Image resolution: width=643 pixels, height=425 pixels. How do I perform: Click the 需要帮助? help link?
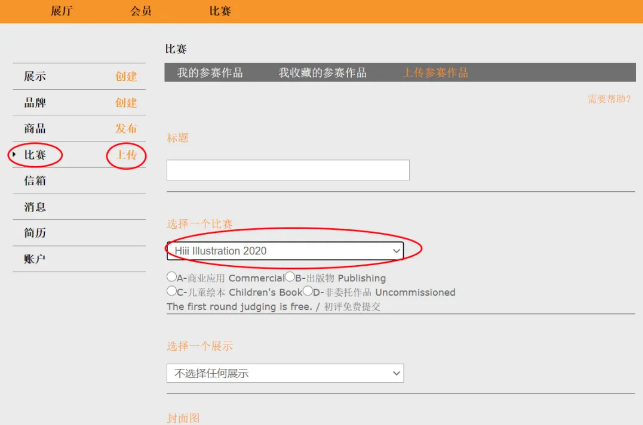(609, 98)
